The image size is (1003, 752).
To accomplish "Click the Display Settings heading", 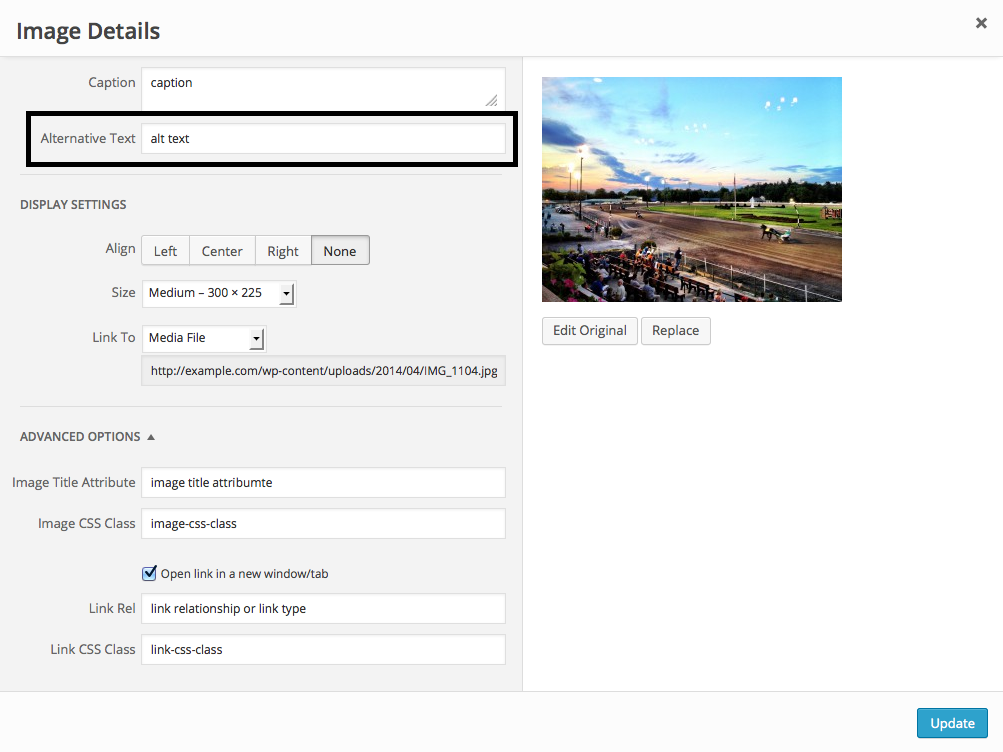I will pos(73,205).
